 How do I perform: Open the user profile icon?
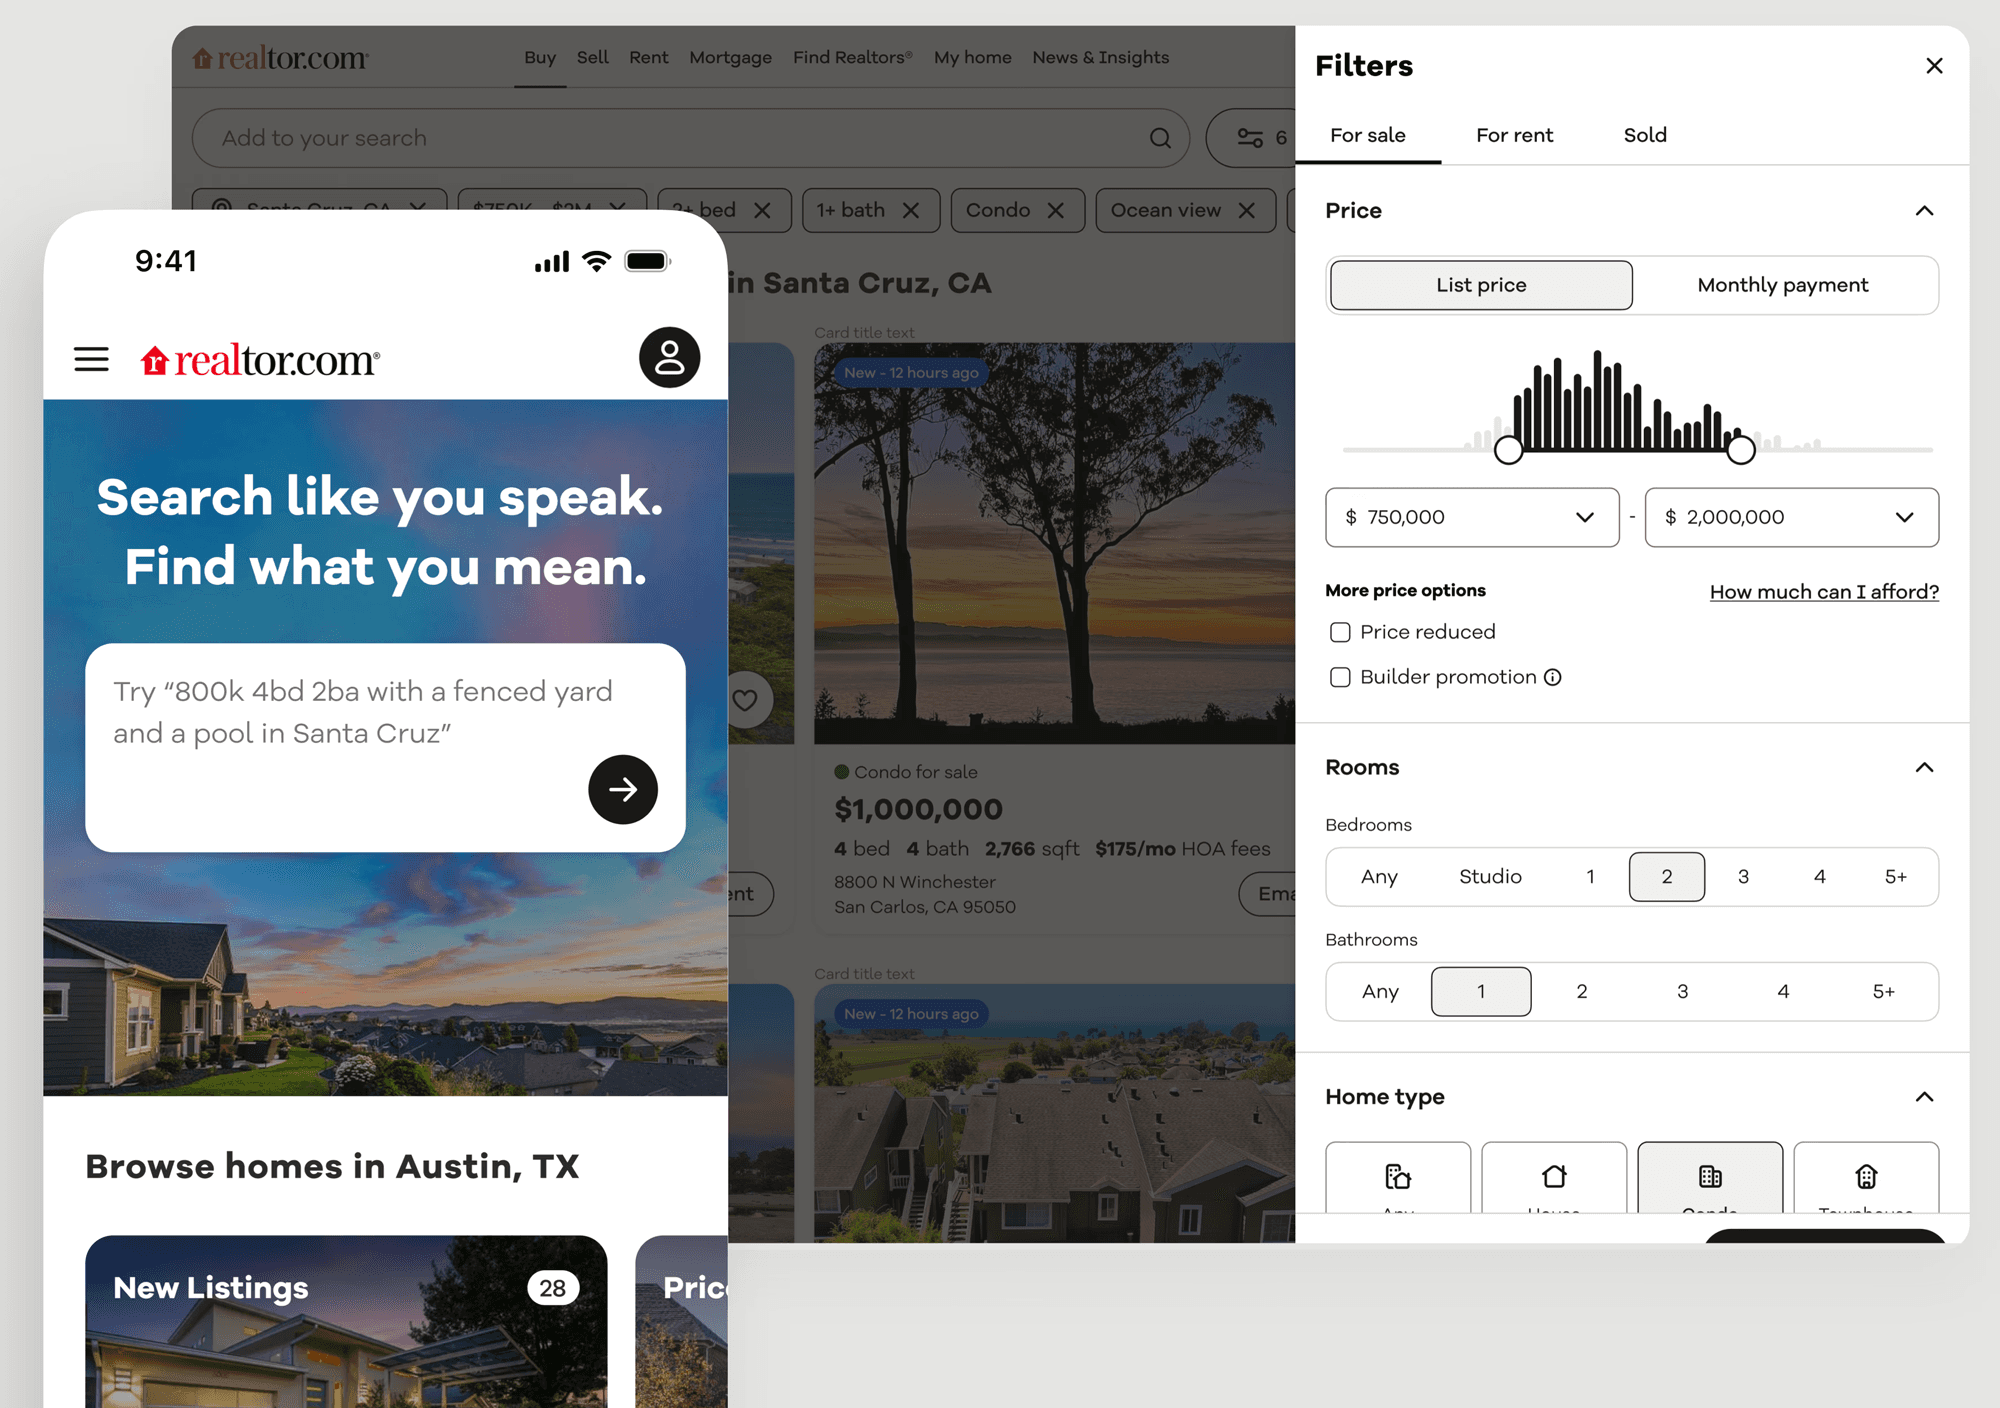pos(669,358)
